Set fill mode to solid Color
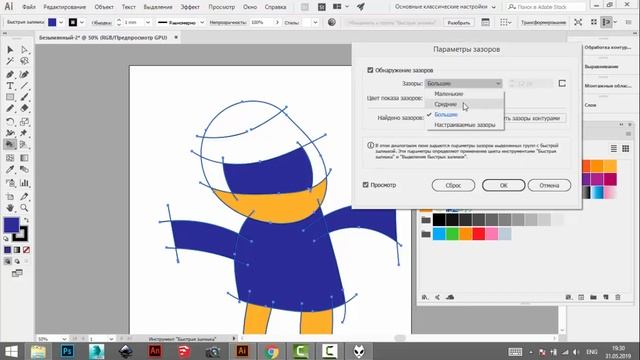 (x=7, y=250)
